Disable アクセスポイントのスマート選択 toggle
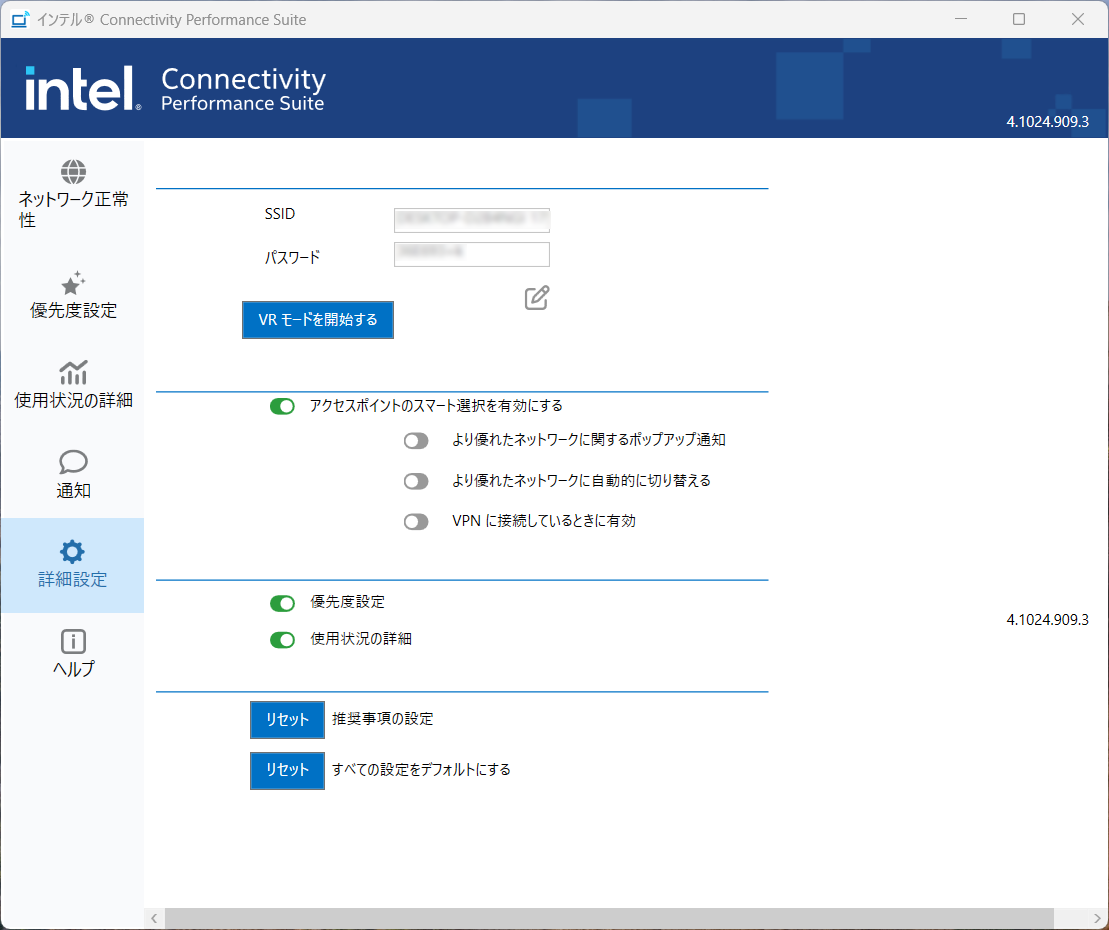This screenshot has width=1109, height=930. click(282, 406)
